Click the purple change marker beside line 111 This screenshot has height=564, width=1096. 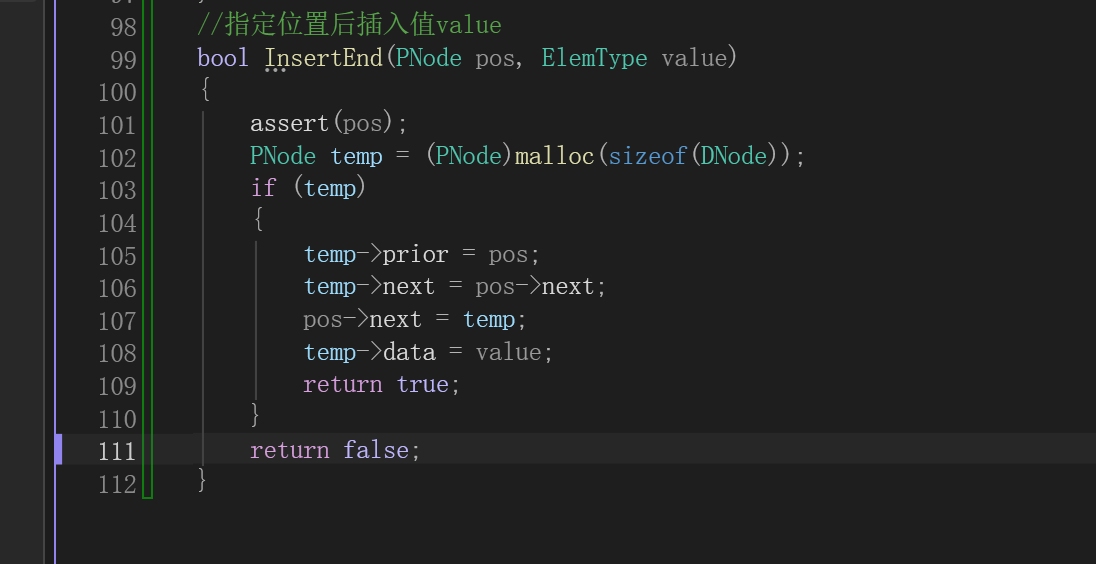tap(59, 449)
